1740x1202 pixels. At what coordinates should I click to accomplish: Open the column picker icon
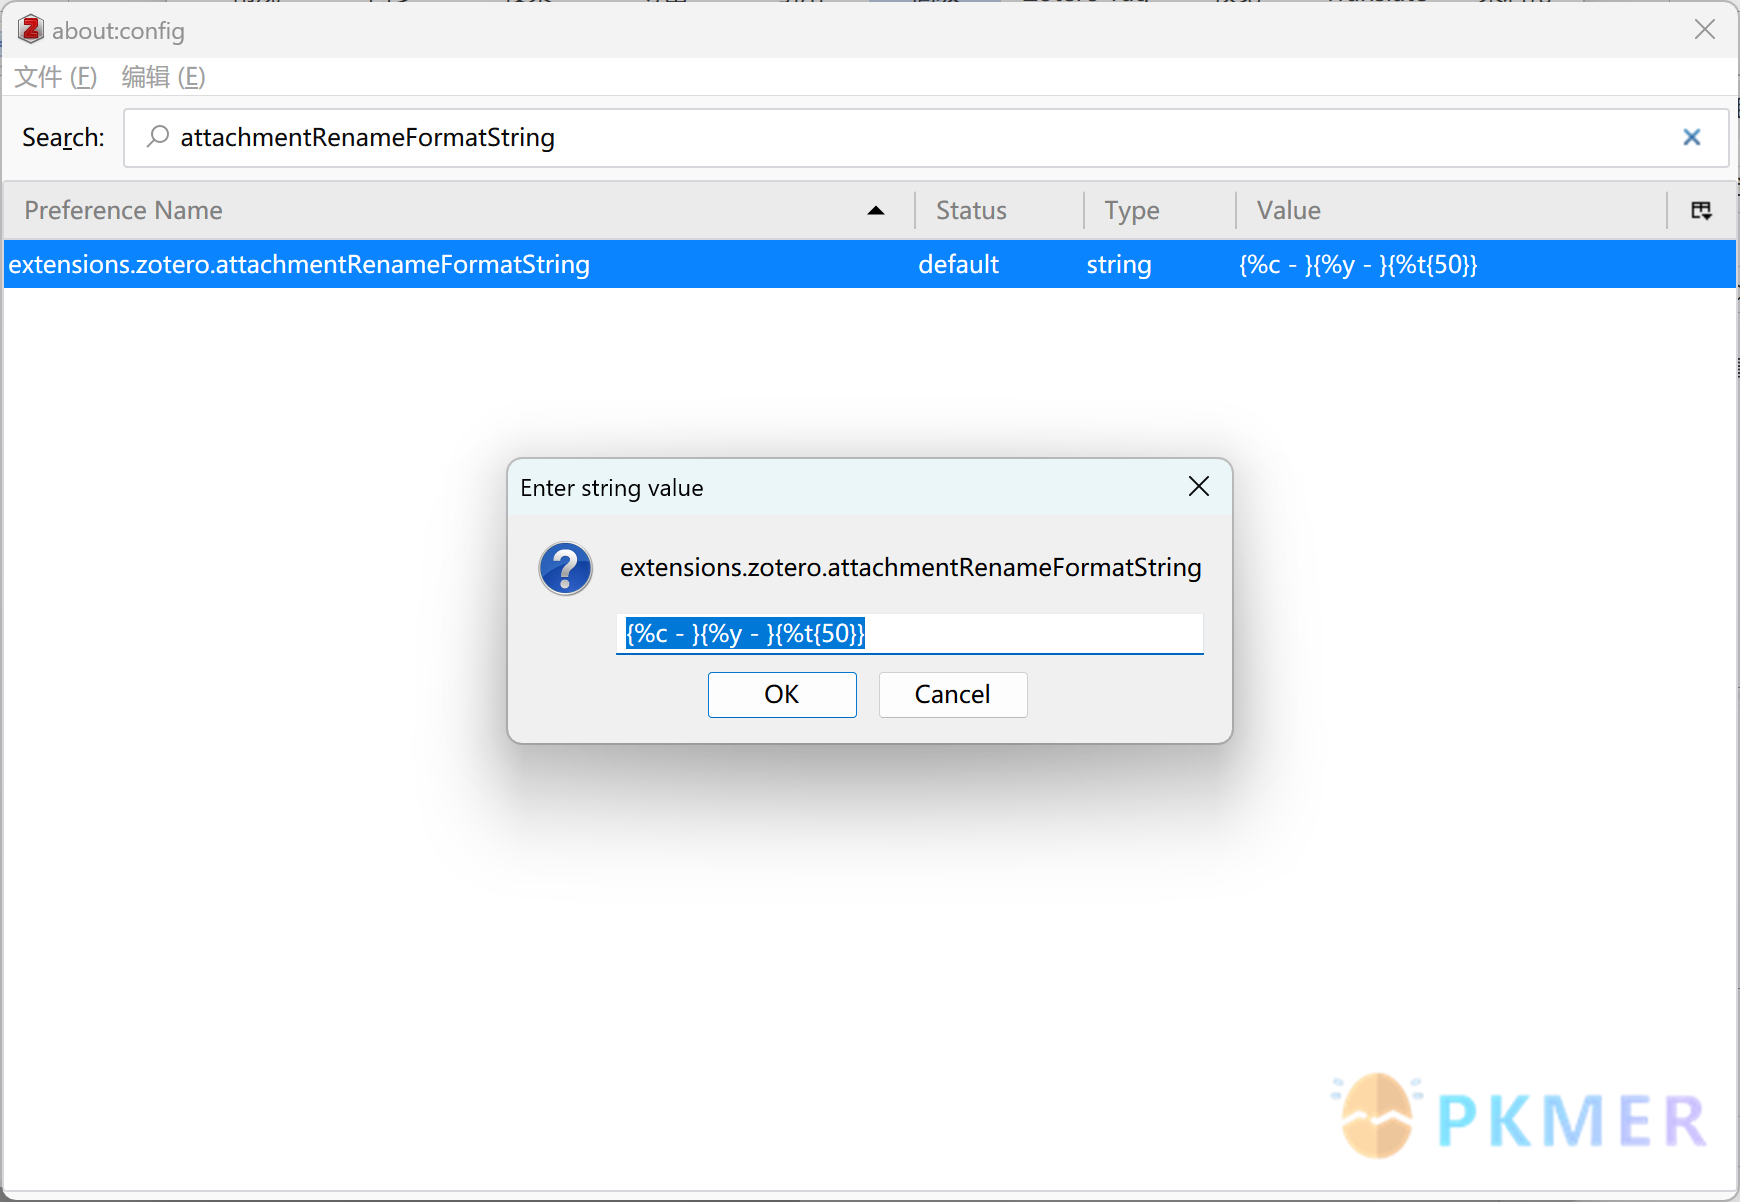1701,210
